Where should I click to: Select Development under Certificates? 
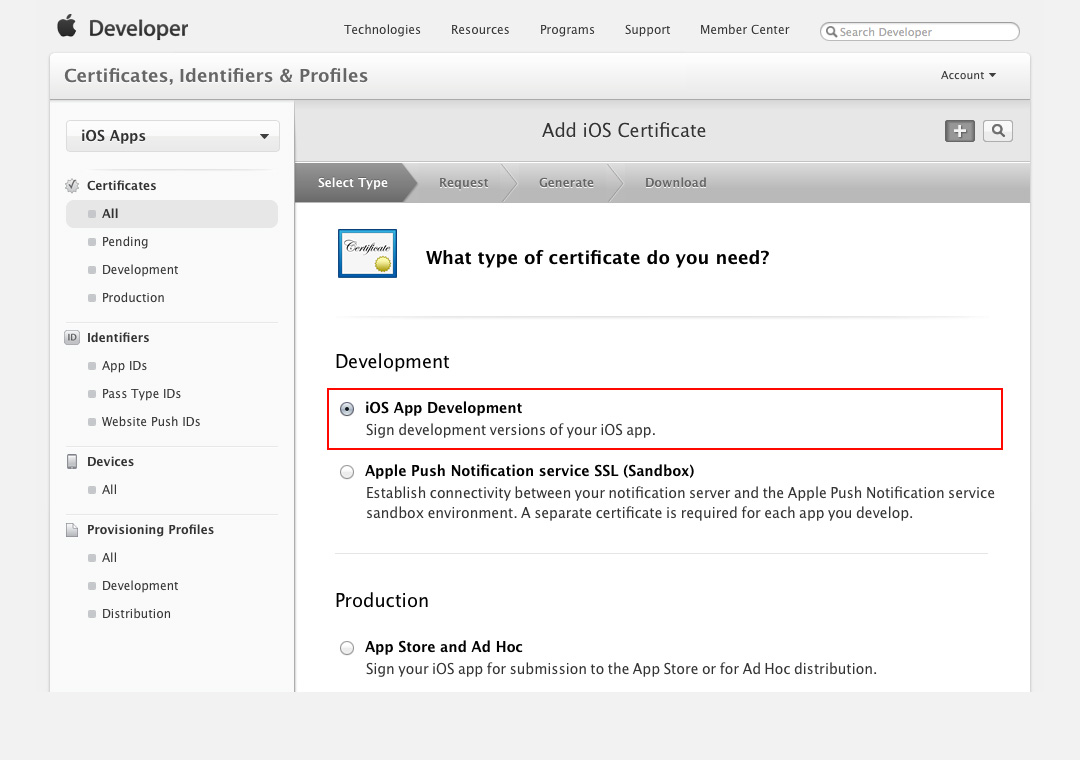(x=140, y=269)
